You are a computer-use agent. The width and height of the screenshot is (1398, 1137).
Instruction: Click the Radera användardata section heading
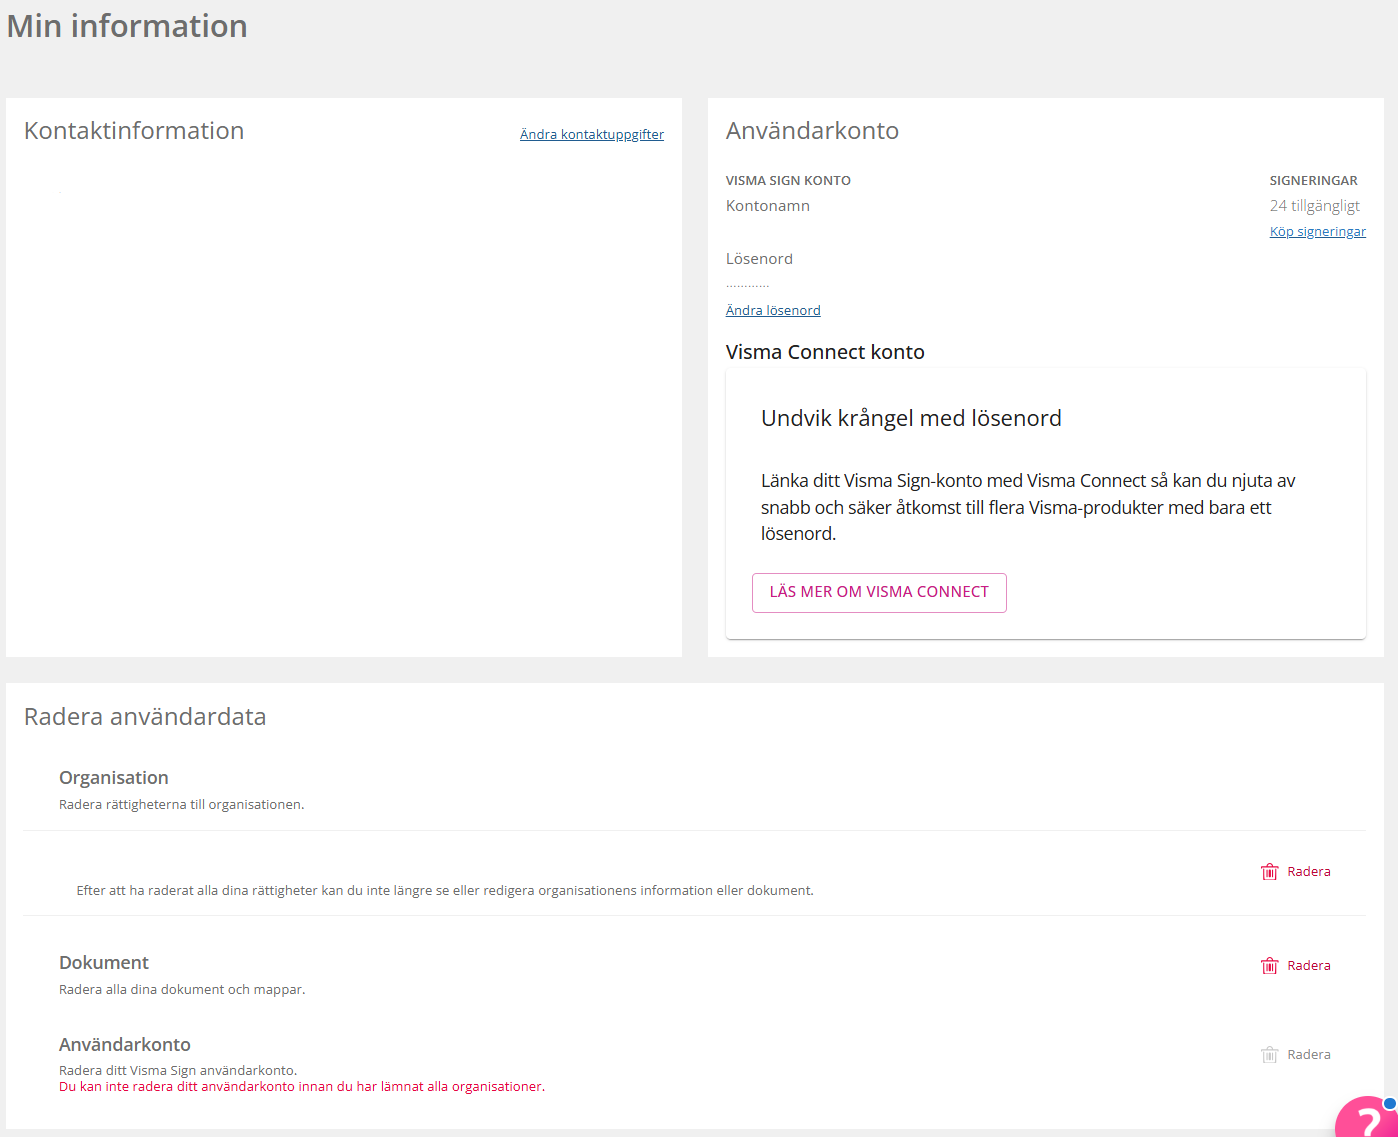(145, 717)
